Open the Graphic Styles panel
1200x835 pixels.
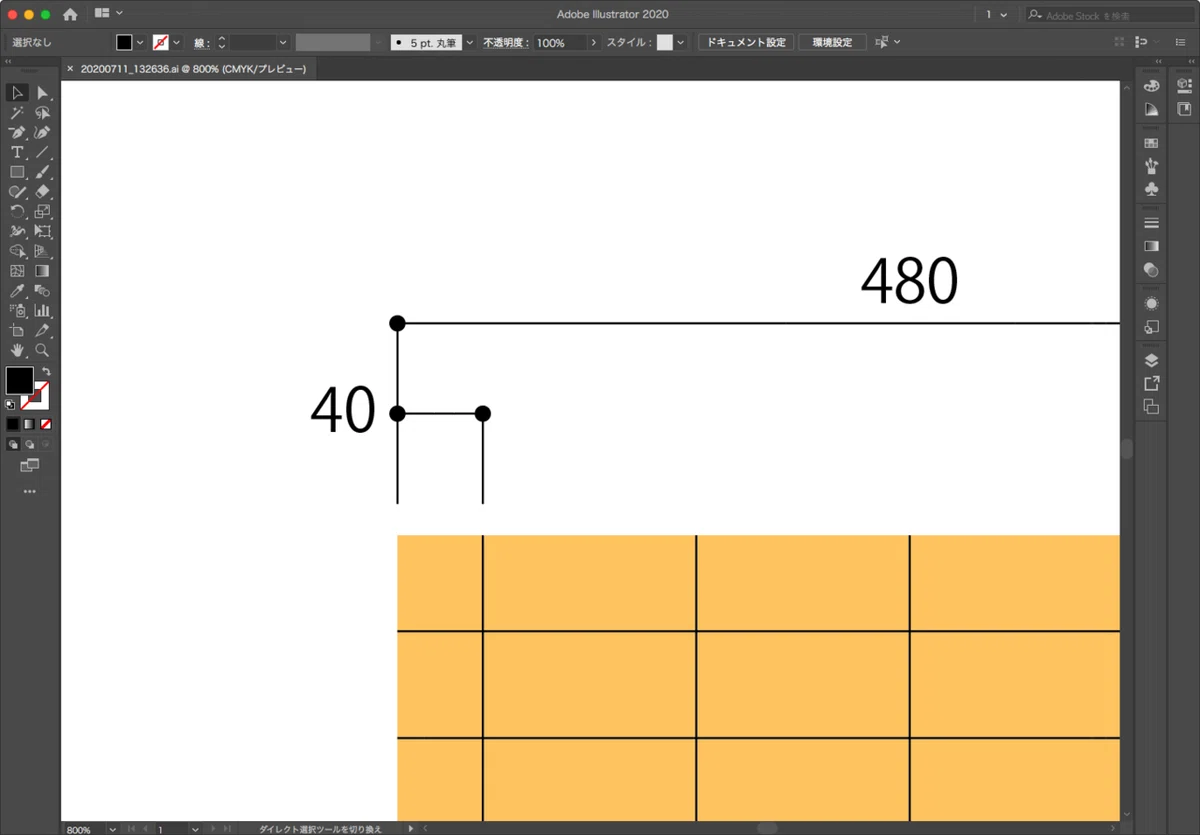pos(1151,326)
